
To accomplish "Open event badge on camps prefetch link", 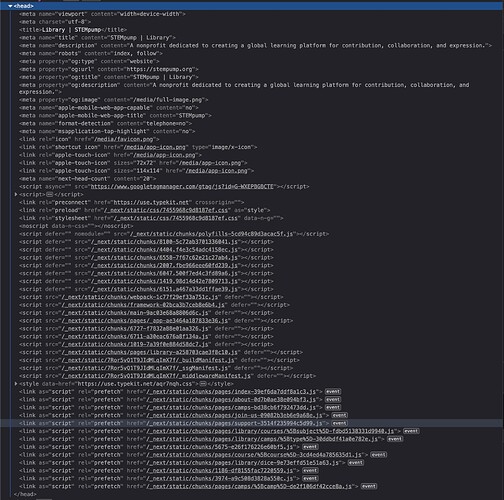I will 333,407.
